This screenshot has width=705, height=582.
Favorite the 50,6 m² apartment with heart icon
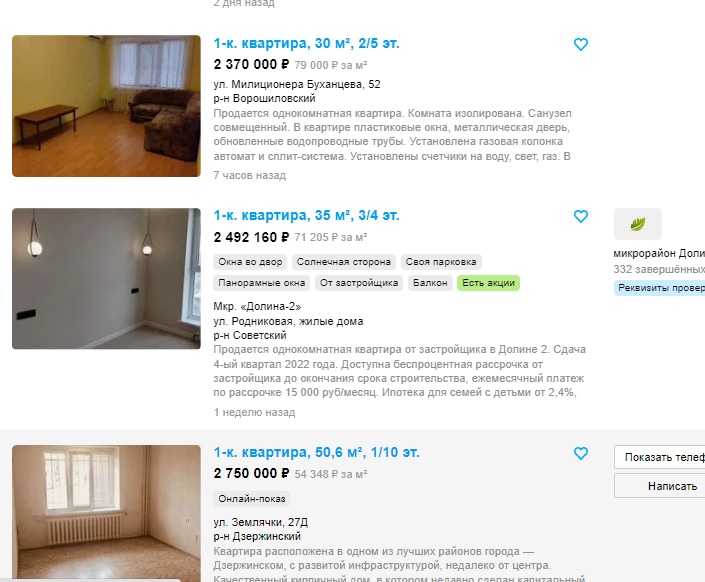point(580,453)
